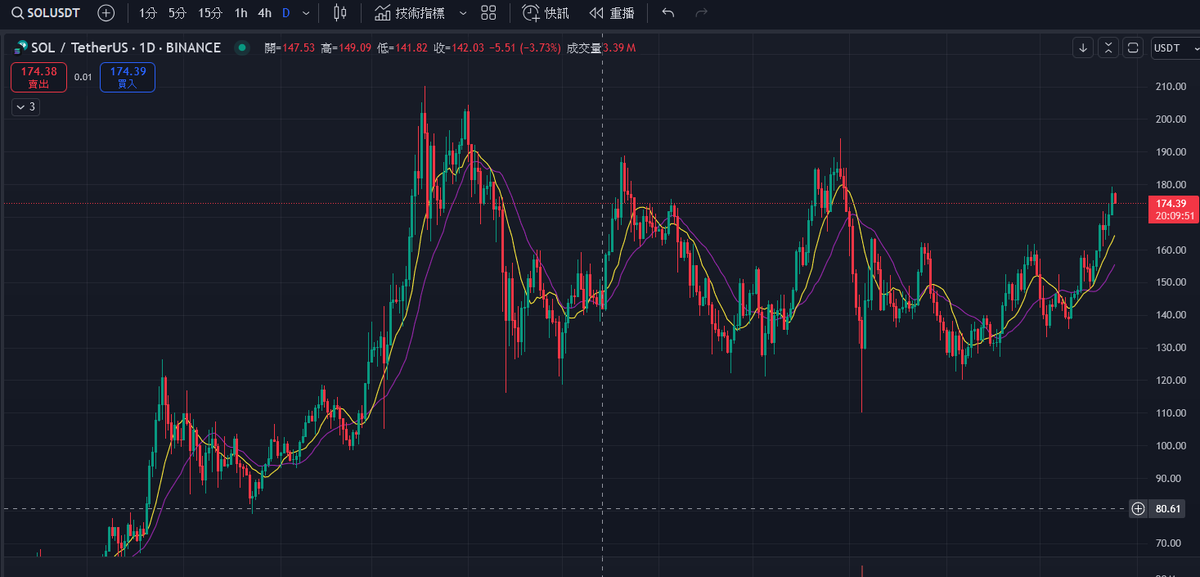Image resolution: width=1200 pixels, height=577 pixels.
Task: Click the 200.00 price axis label
Action: (x=1170, y=119)
